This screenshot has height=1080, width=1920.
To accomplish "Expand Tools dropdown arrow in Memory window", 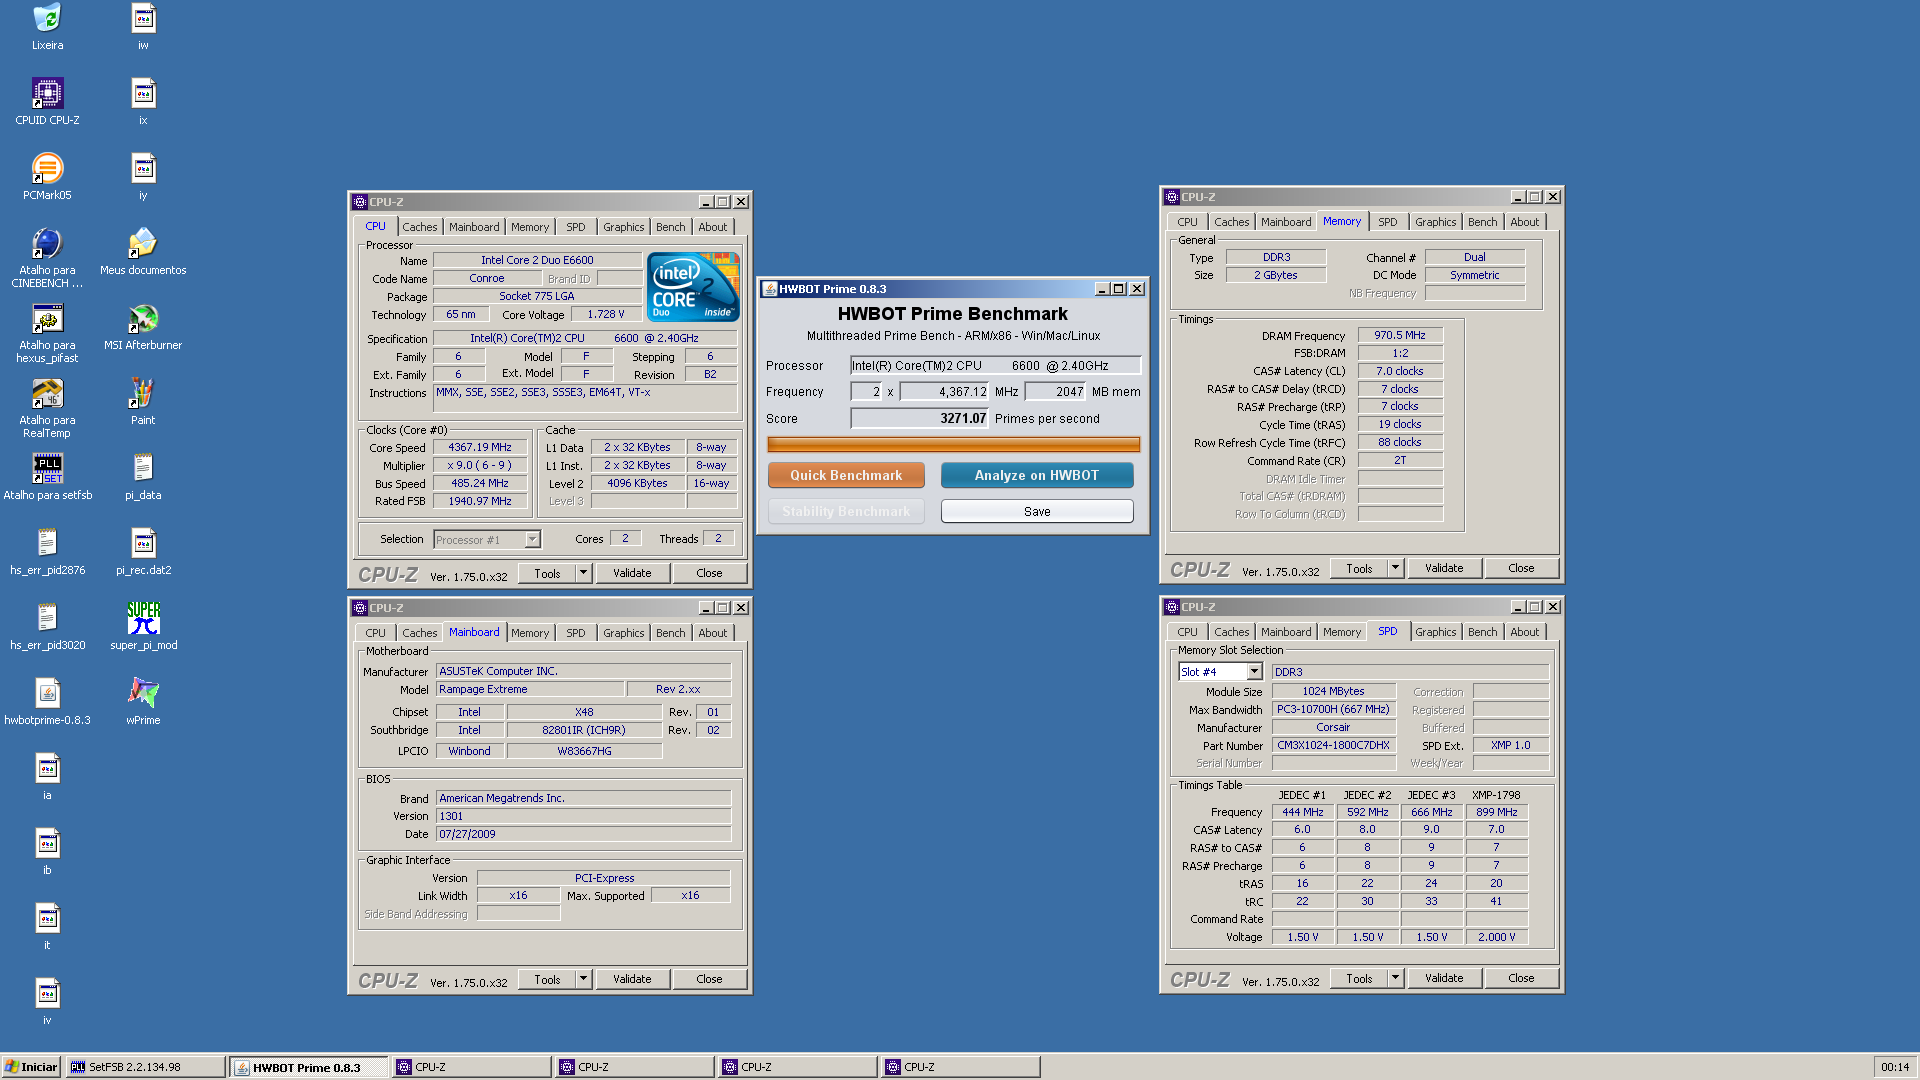I will (1395, 568).
